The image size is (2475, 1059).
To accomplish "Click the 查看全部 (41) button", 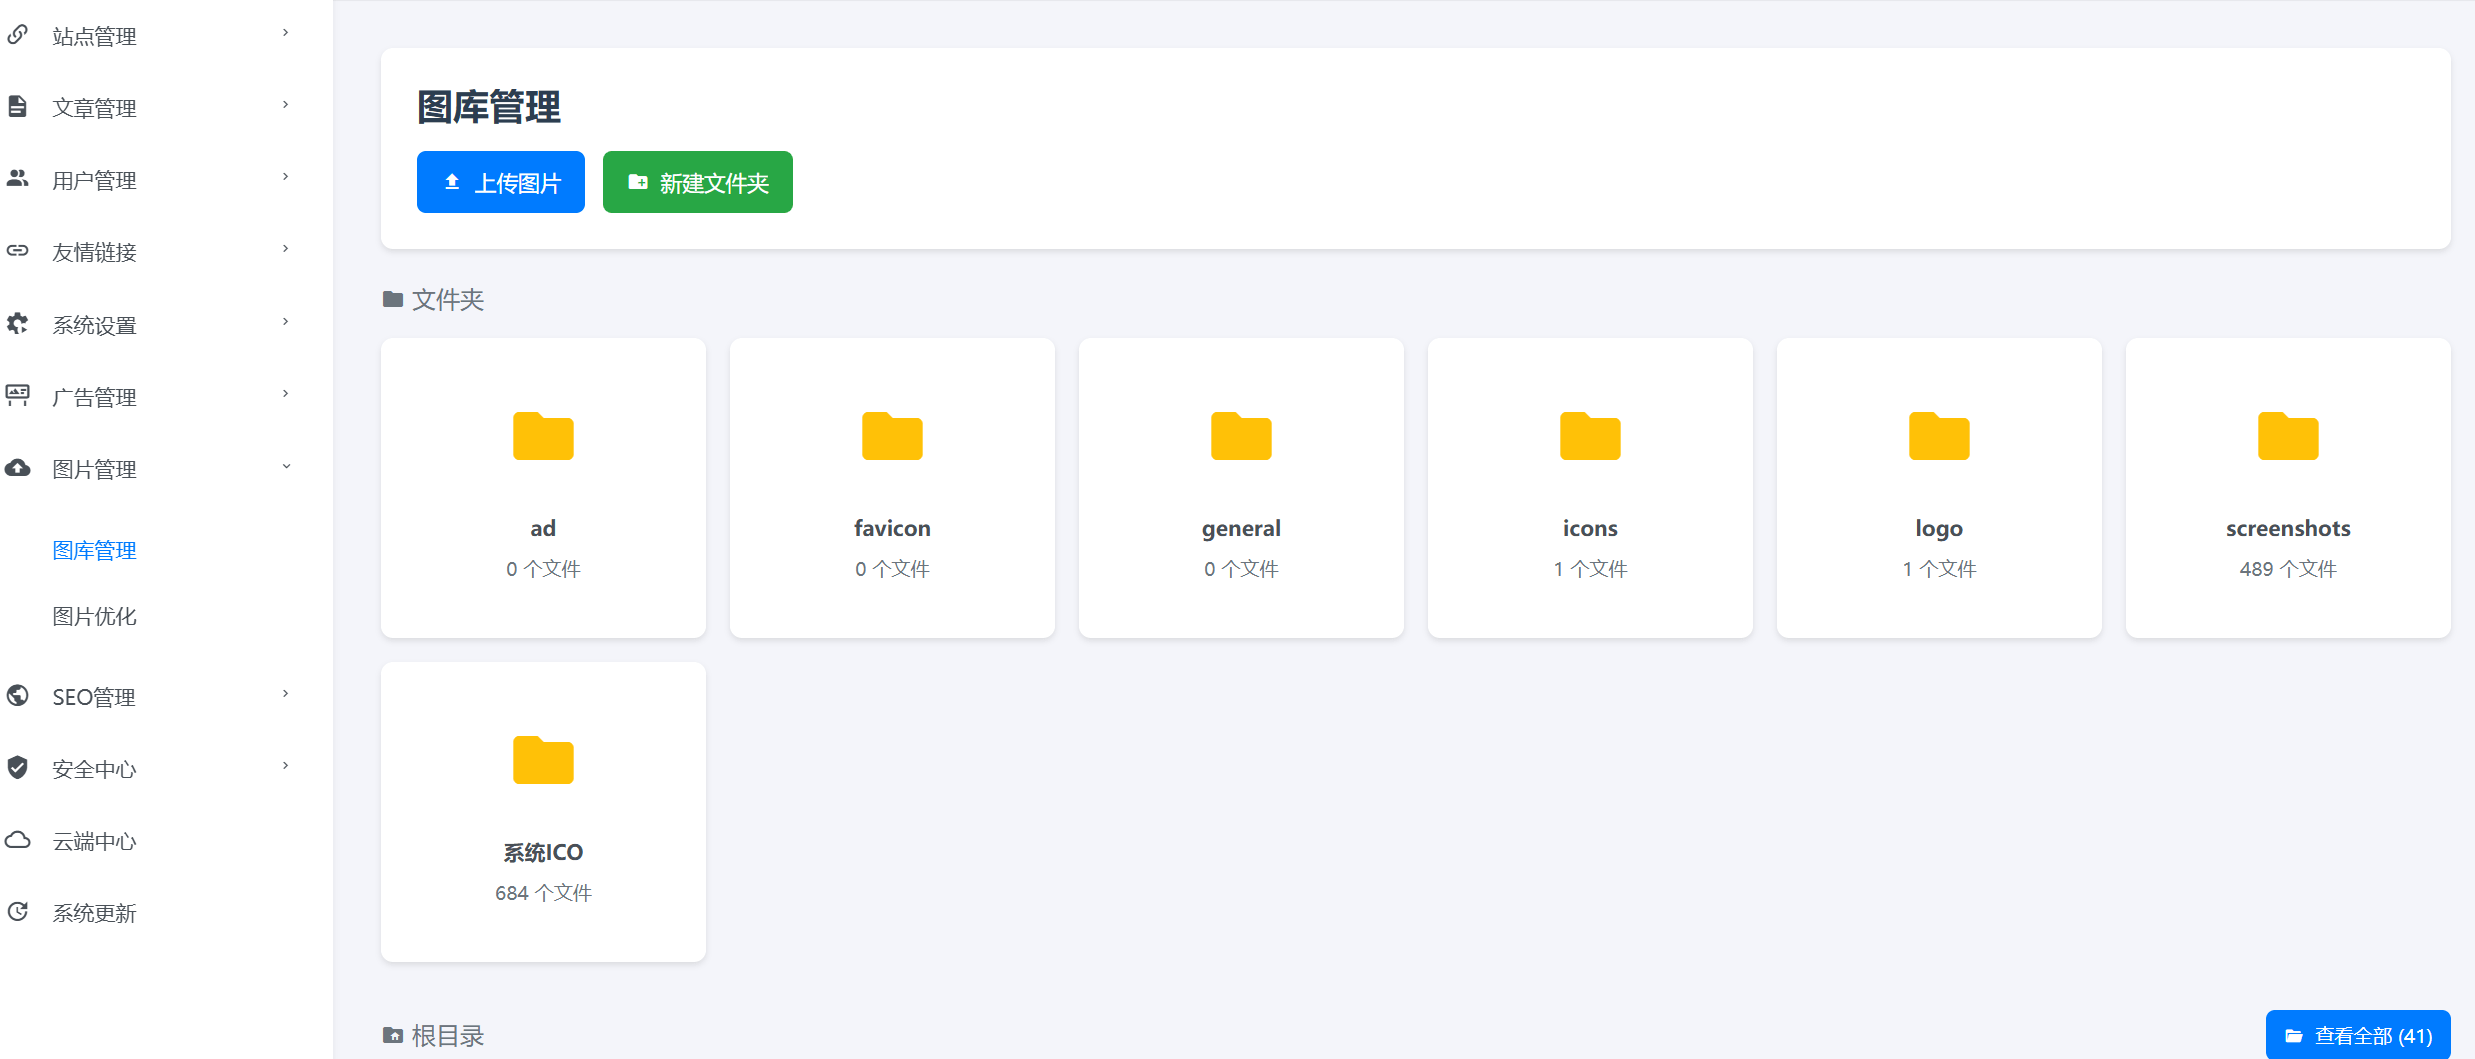I will click(2358, 1035).
